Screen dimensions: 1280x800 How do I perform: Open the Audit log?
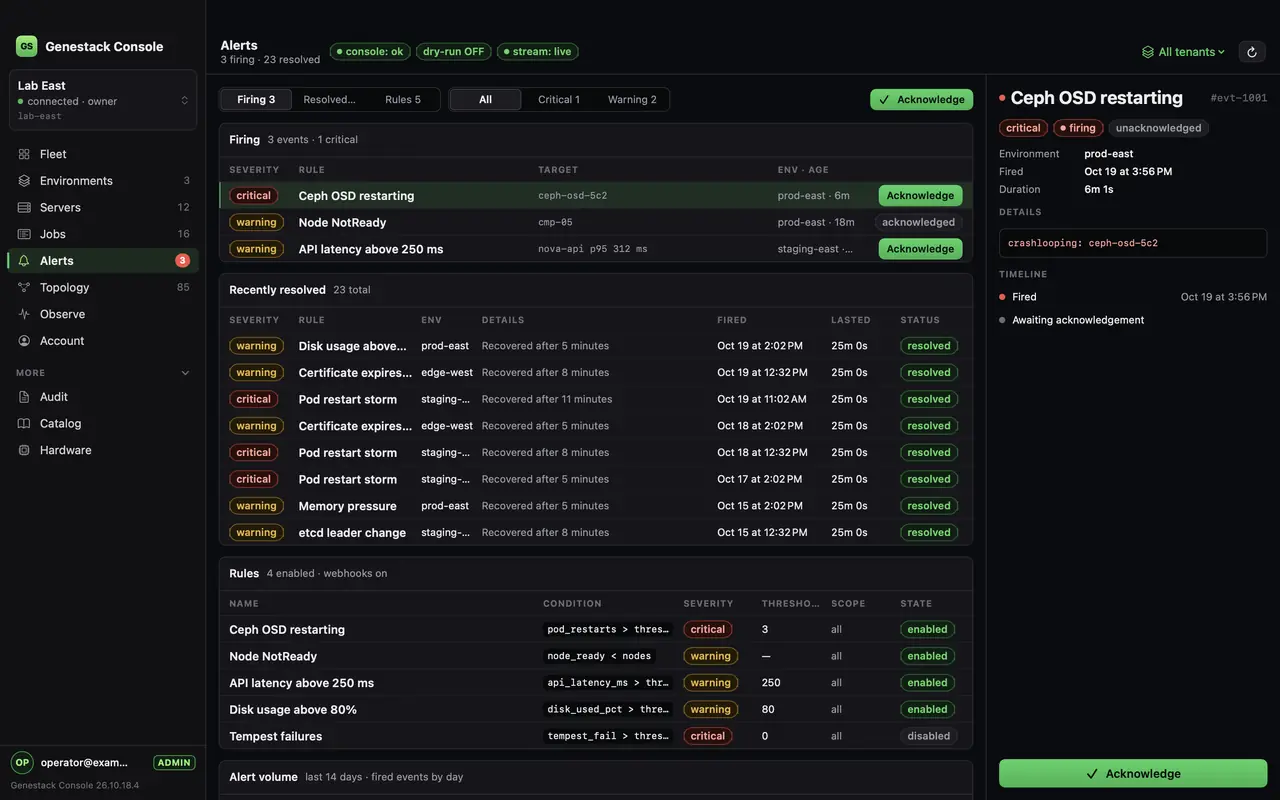(103, 397)
